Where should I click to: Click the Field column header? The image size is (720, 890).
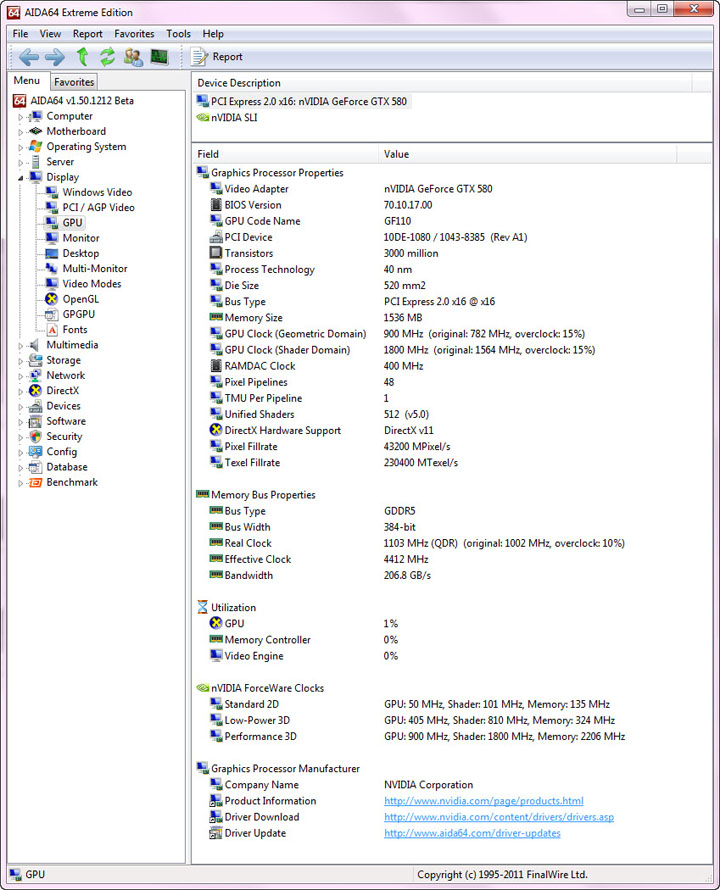(x=286, y=154)
